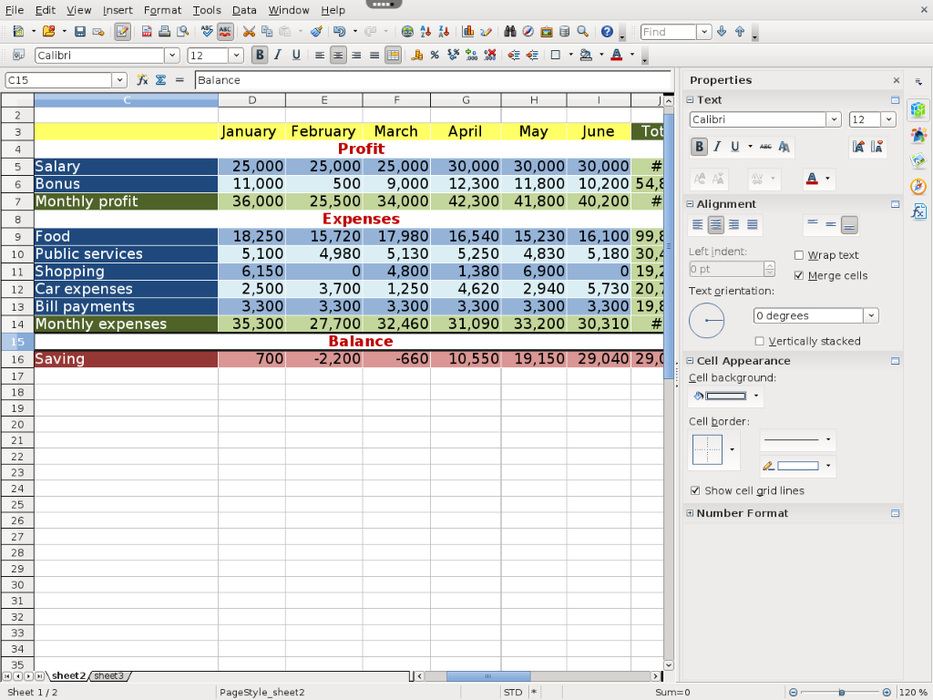Open the Navigator sidebar icon
The width and height of the screenshot is (933, 700).
(x=918, y=186)
